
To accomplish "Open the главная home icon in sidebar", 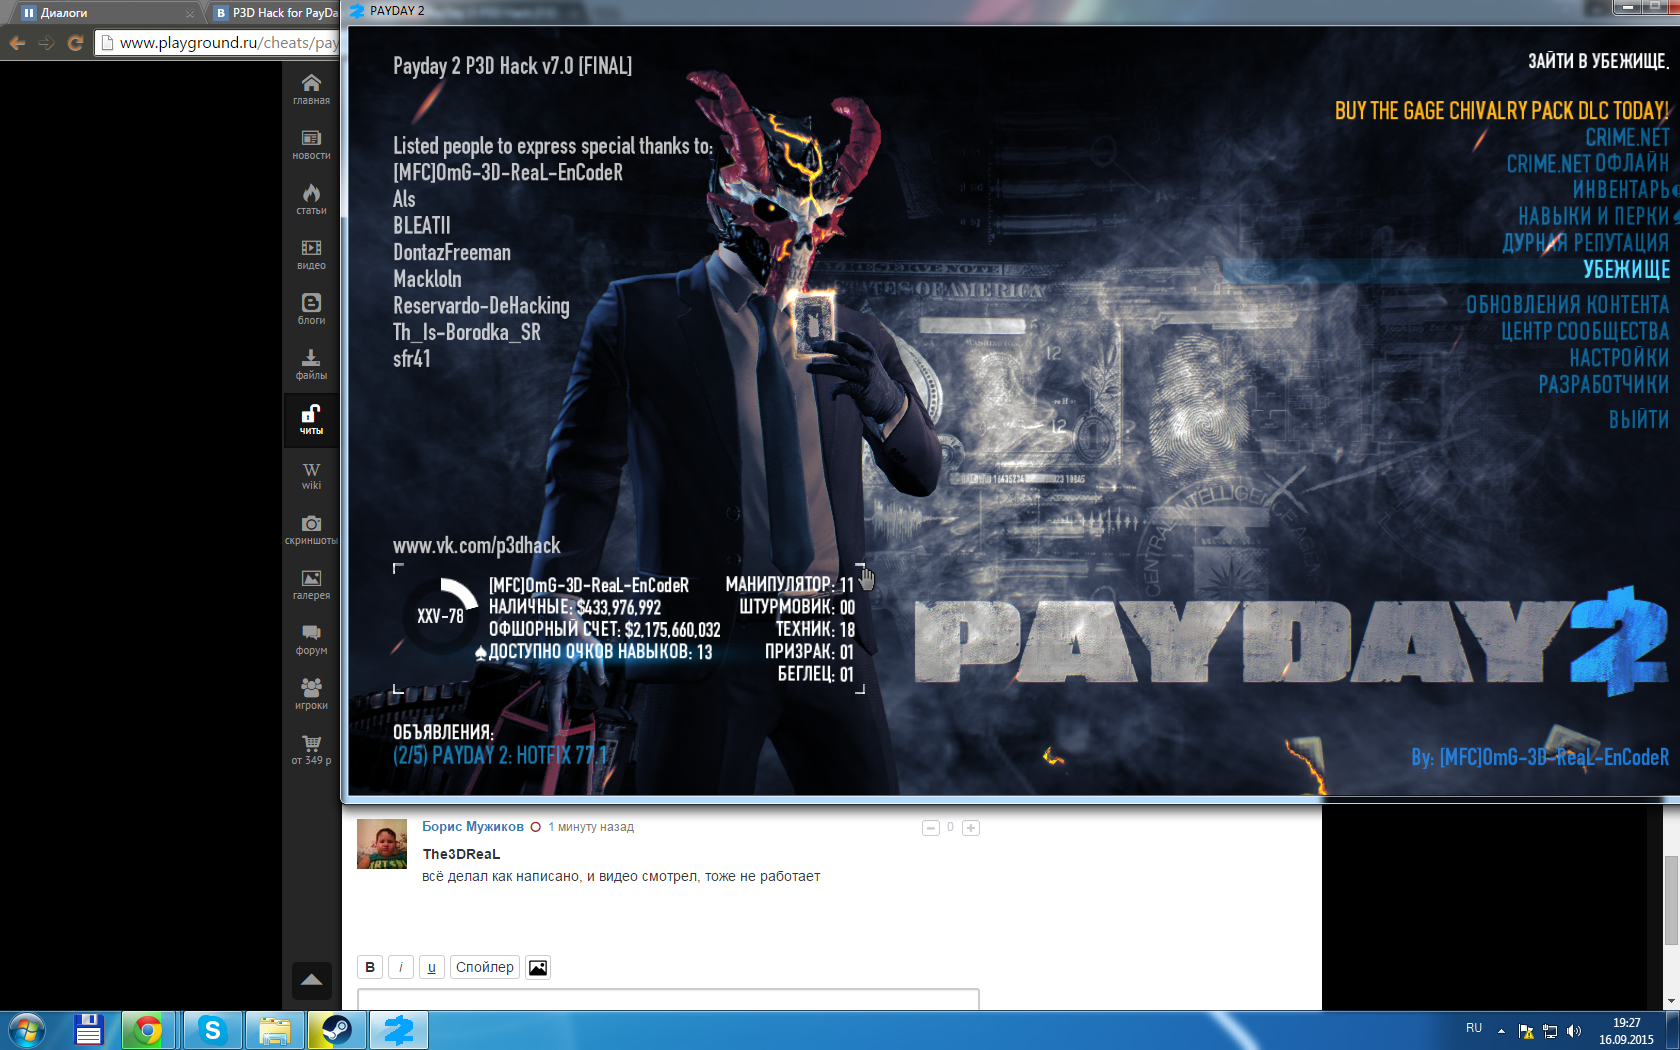I will click(311, 88).
